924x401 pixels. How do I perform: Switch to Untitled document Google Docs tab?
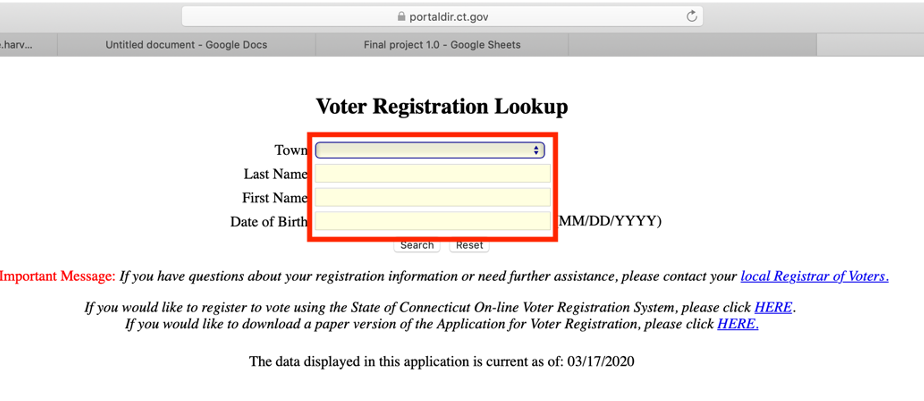point(186,45)
